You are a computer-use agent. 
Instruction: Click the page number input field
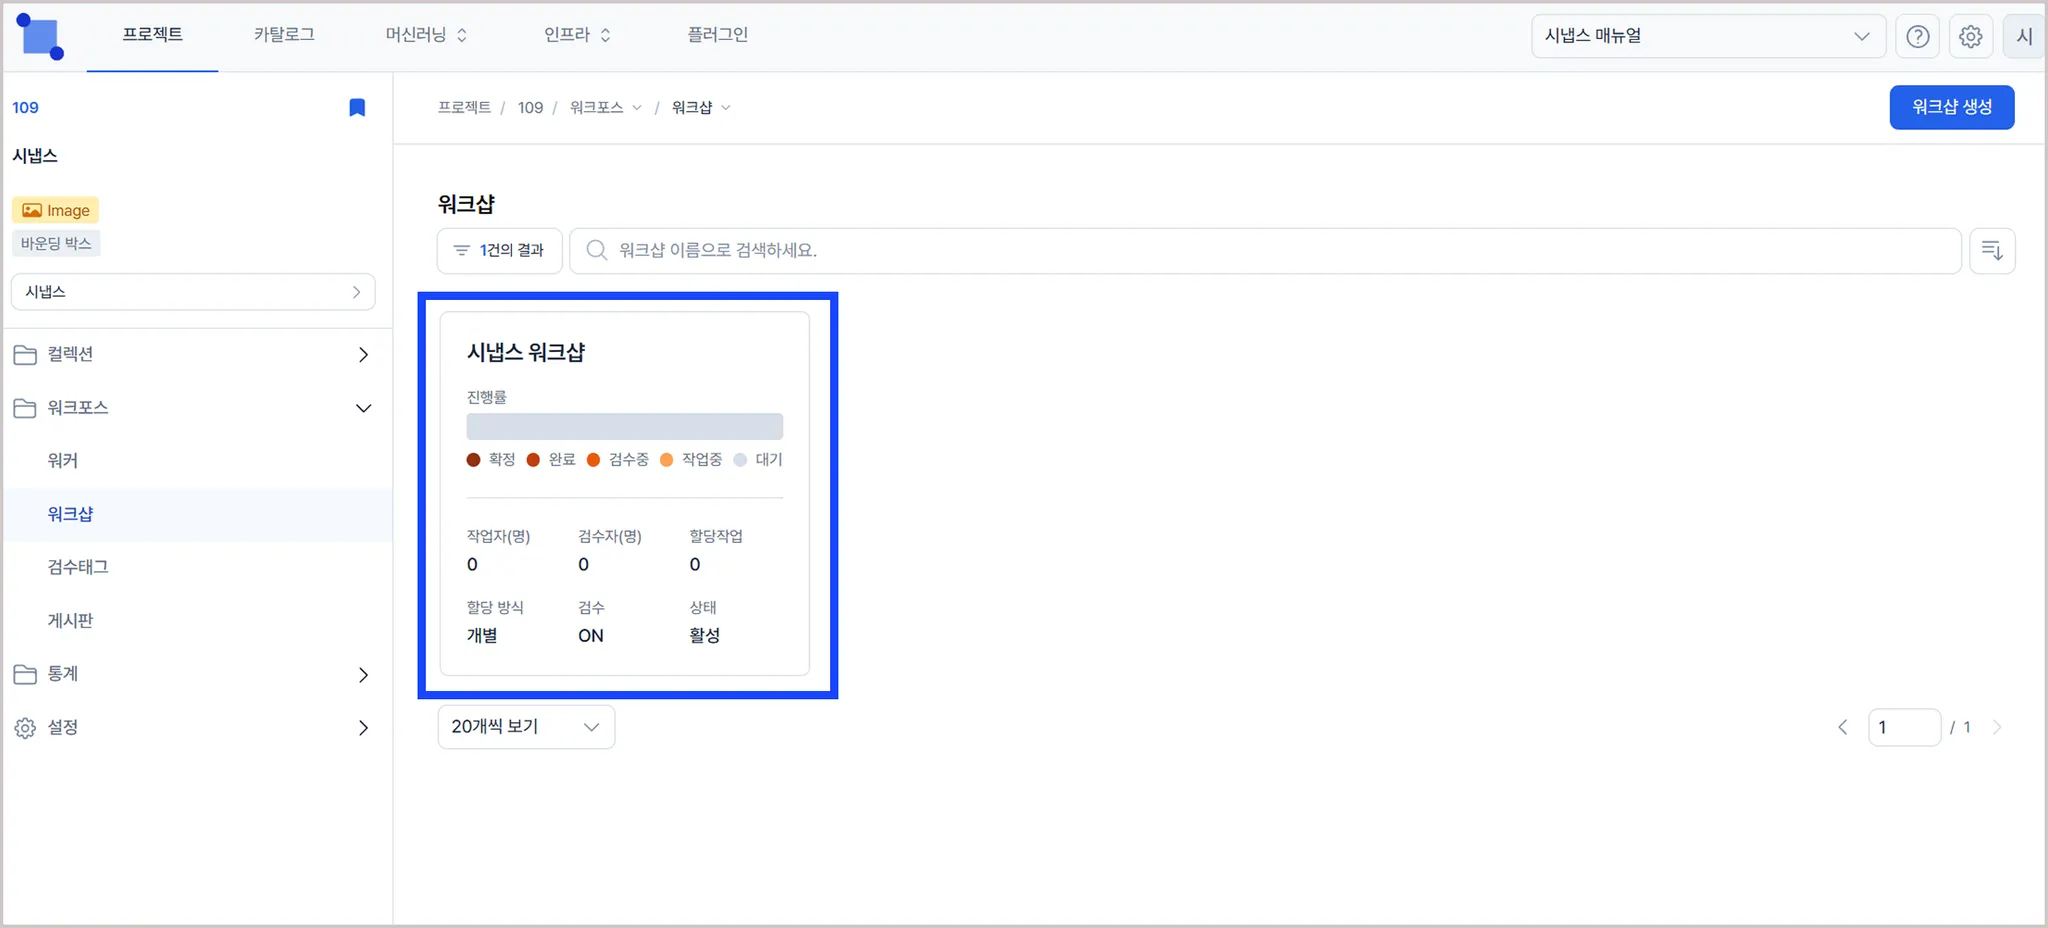click(x=1904, y=727)
